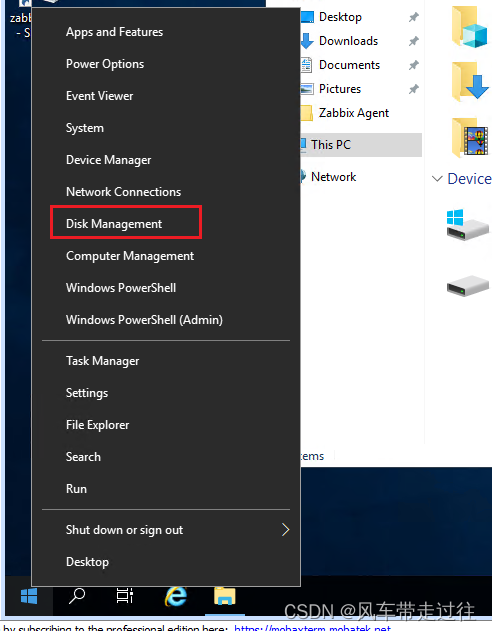Click blue Downloads arrow icon in sidebar
This screenshot has height=631, width=492.
[x=307, y=41]
